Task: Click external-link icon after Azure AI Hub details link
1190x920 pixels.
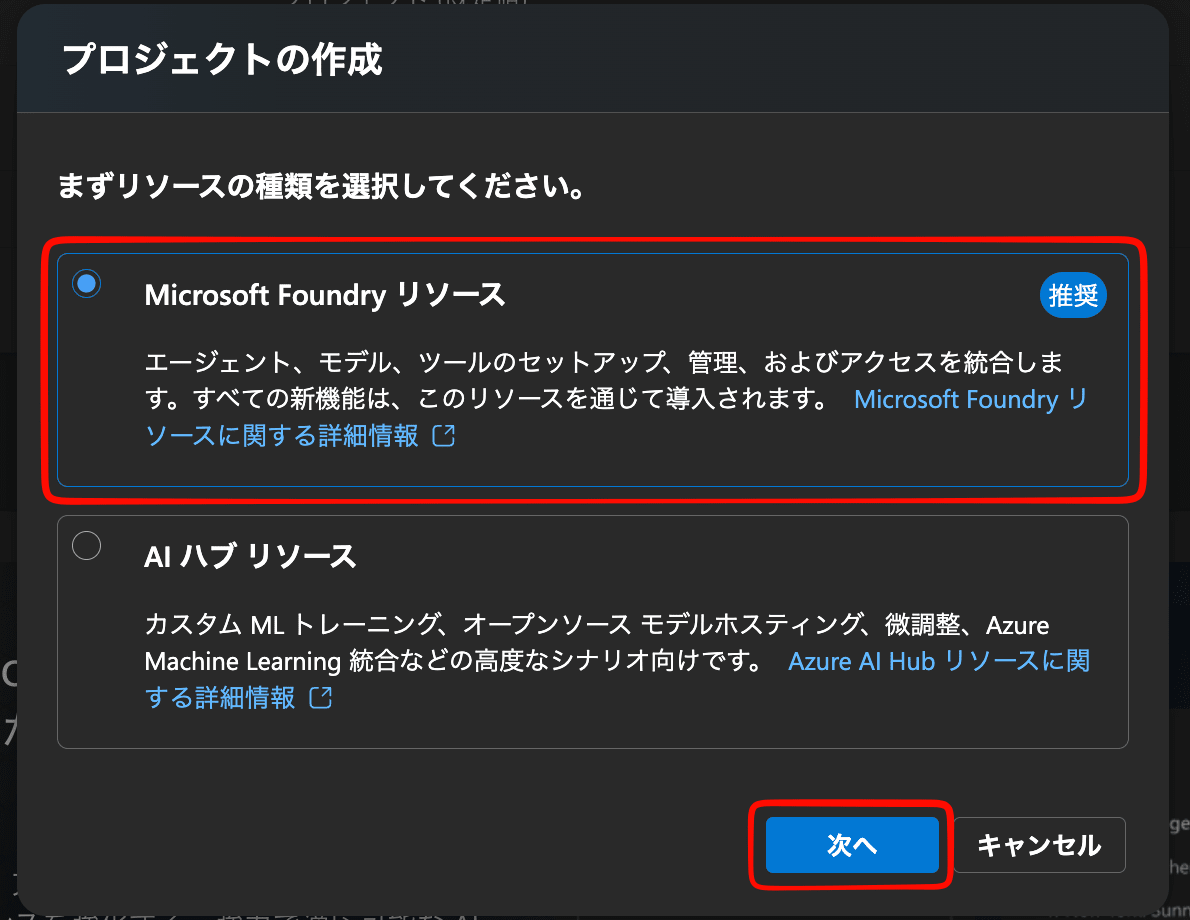Action: 321,698
